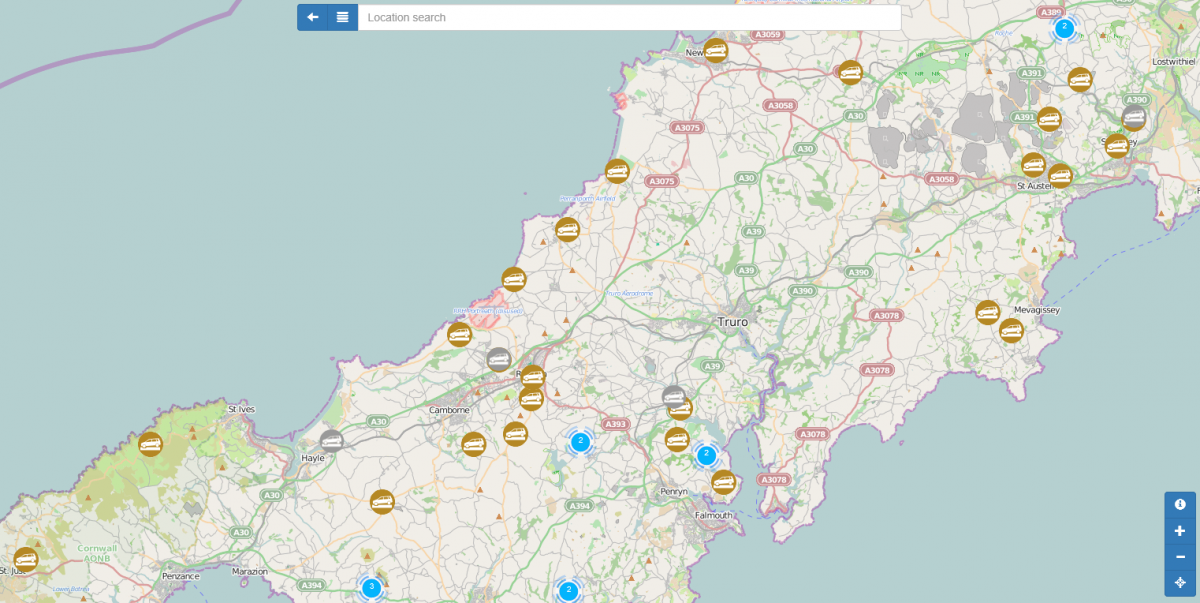Expand the blue cluster marker labeled 3

tap(371, 587)
